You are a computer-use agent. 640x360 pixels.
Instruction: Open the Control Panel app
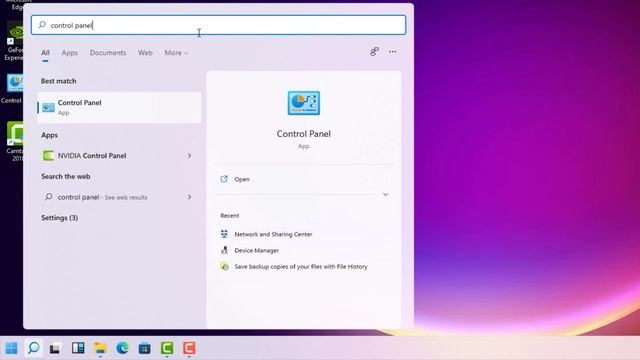pos(242,179)
